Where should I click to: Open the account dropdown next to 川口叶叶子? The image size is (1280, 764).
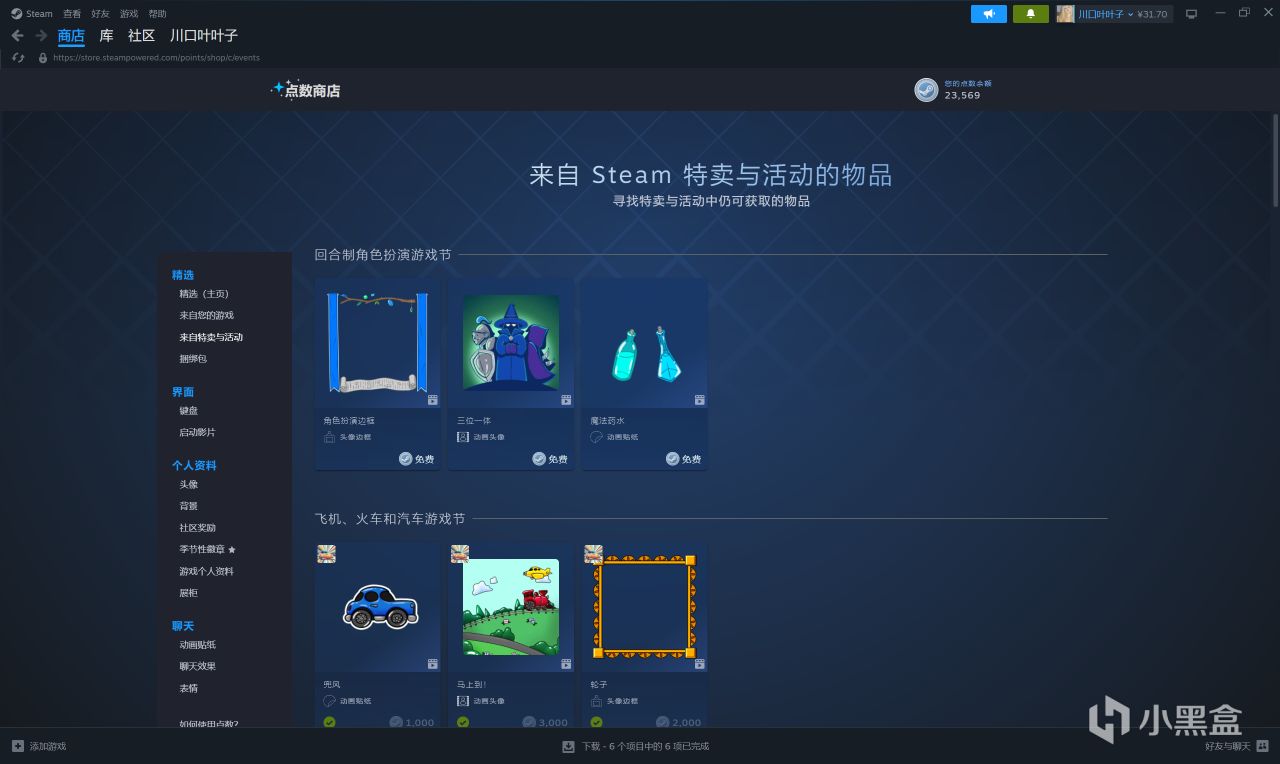click(x=1130, y=14)
